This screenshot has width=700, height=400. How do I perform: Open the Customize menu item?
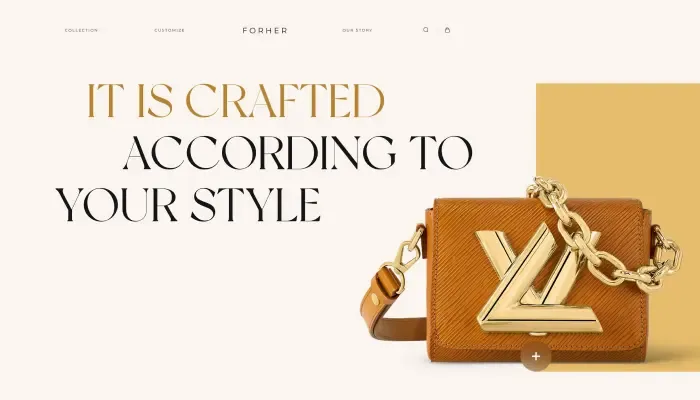[170, 30]
